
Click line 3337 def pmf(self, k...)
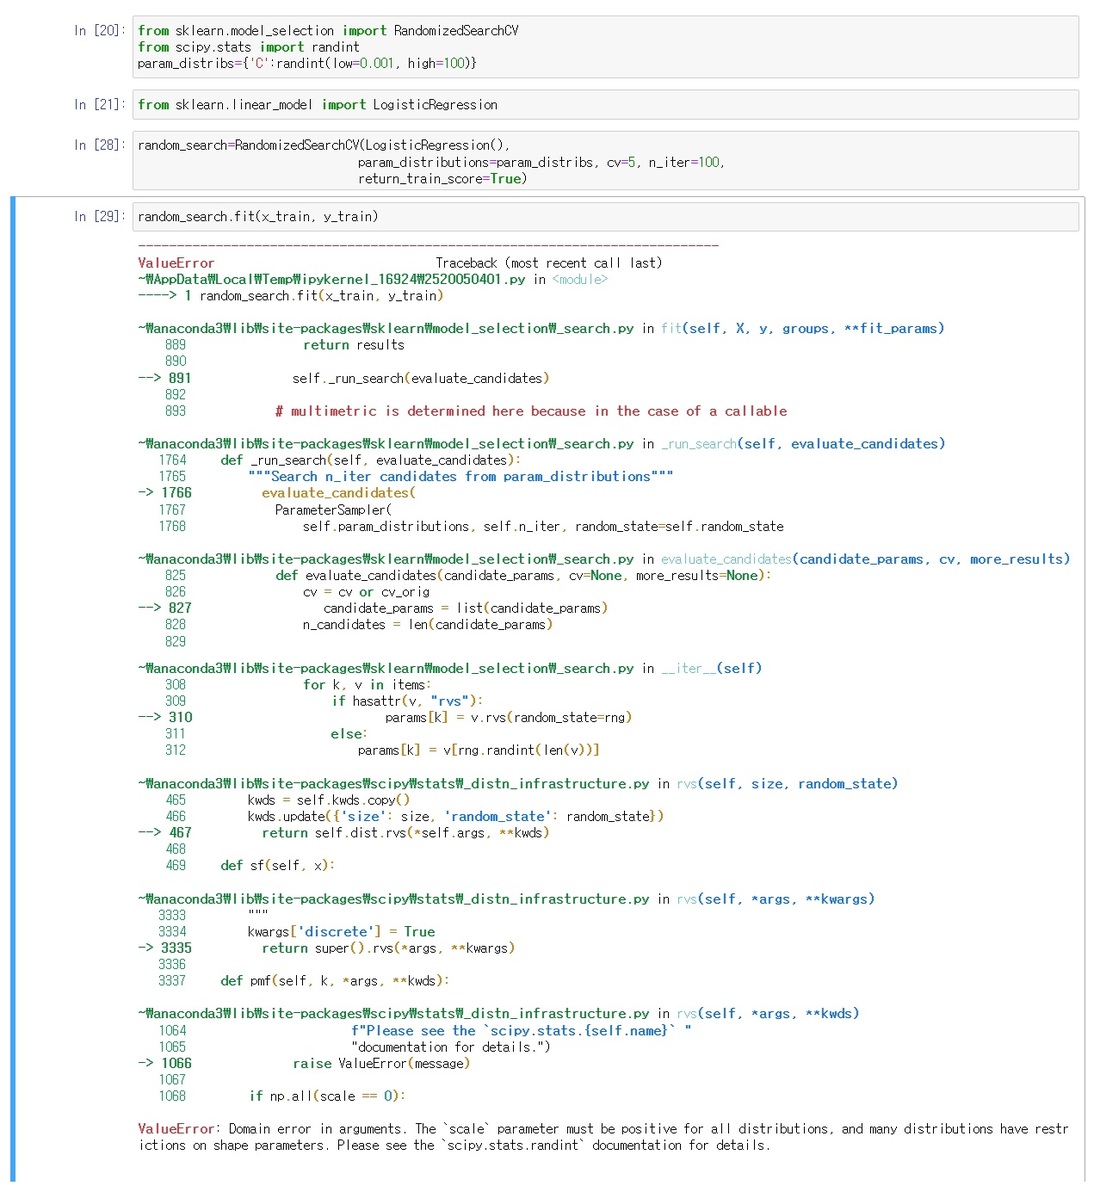coord(334,981)
